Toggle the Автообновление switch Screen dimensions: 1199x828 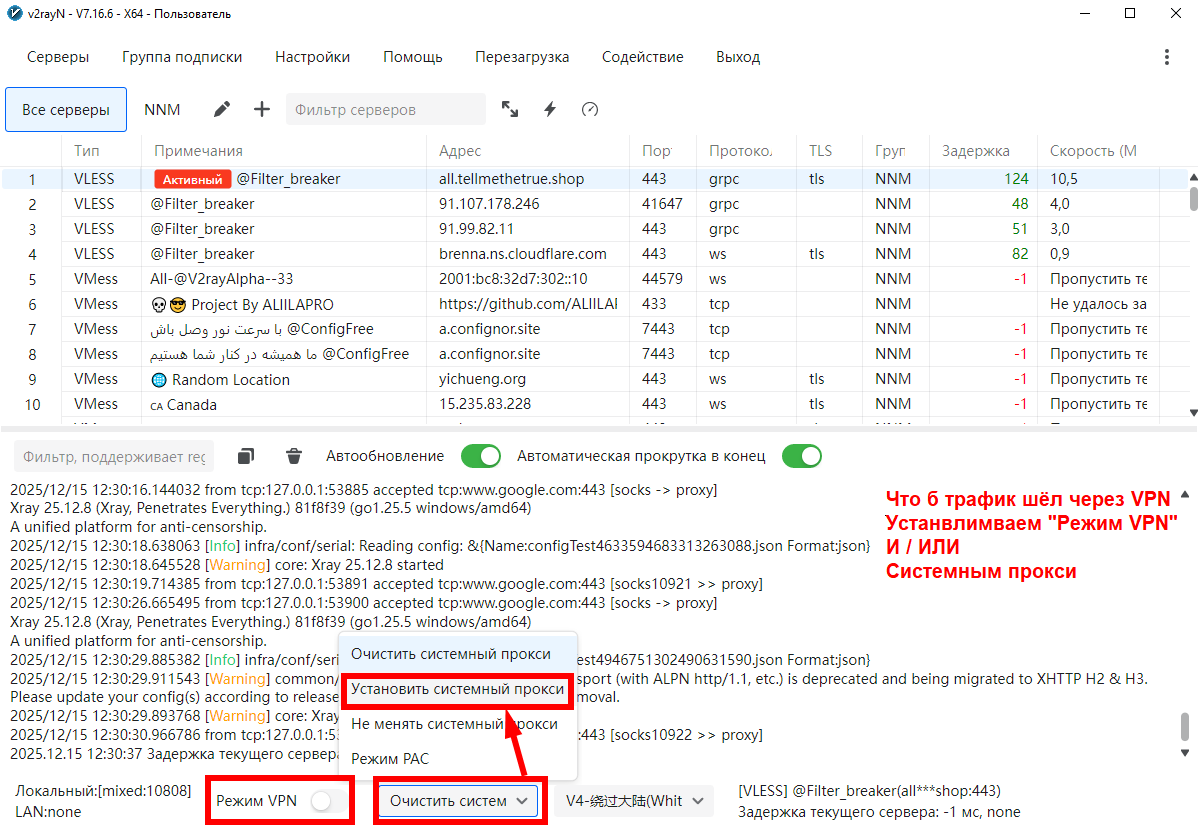point(481,456)
